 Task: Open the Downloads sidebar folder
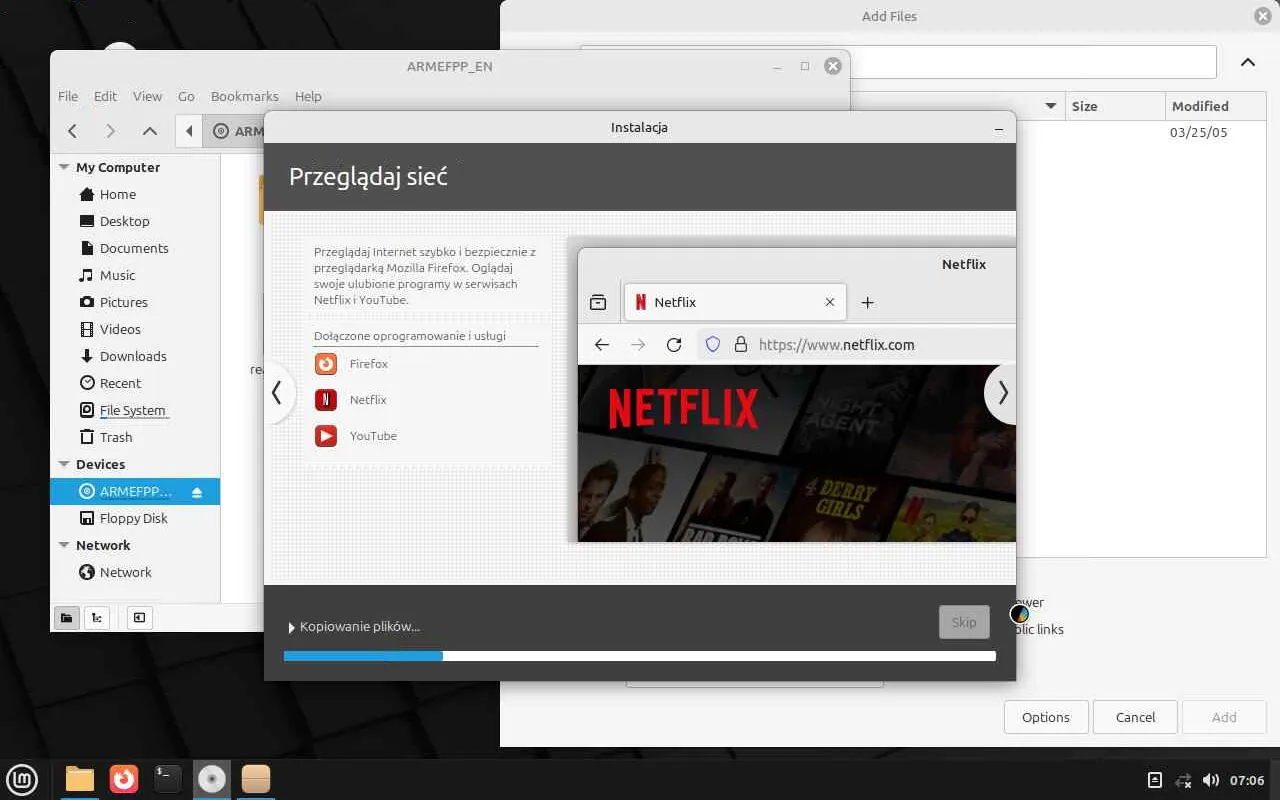click(133, 356)
